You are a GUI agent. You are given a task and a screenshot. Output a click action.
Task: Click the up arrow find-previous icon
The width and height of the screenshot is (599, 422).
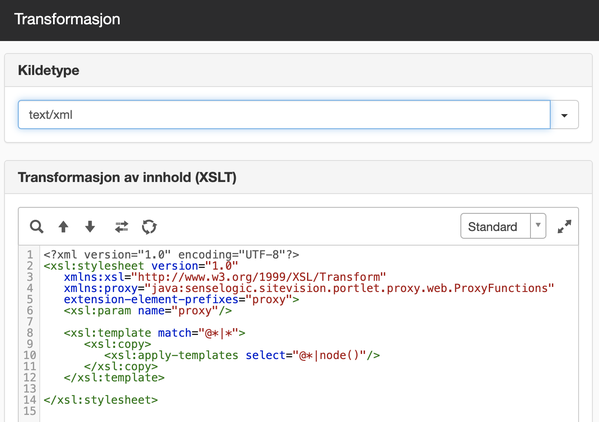(63, 226)
